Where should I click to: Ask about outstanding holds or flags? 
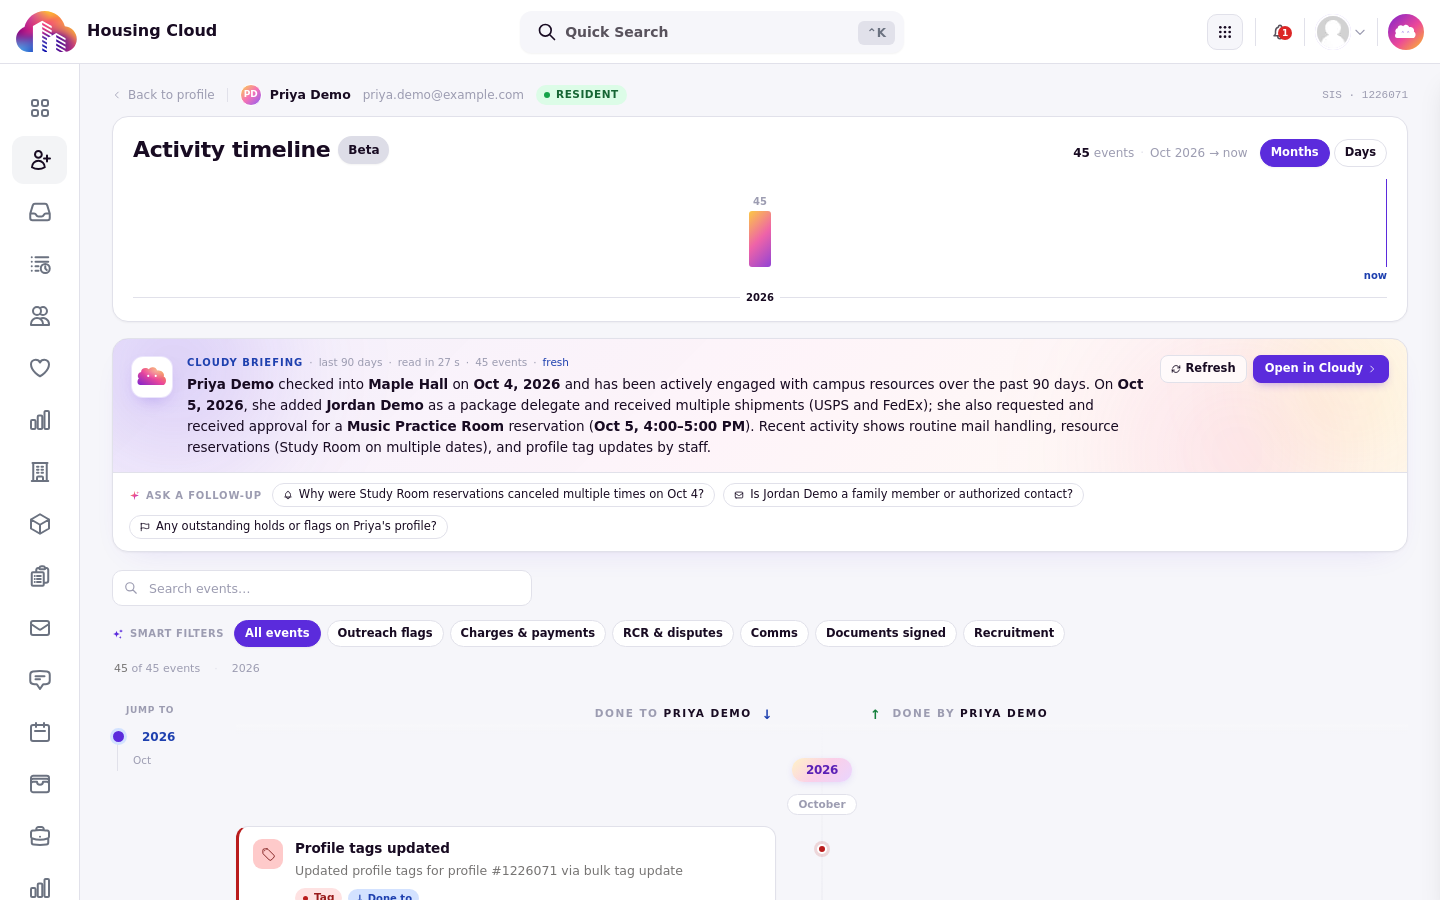[288, 527]
